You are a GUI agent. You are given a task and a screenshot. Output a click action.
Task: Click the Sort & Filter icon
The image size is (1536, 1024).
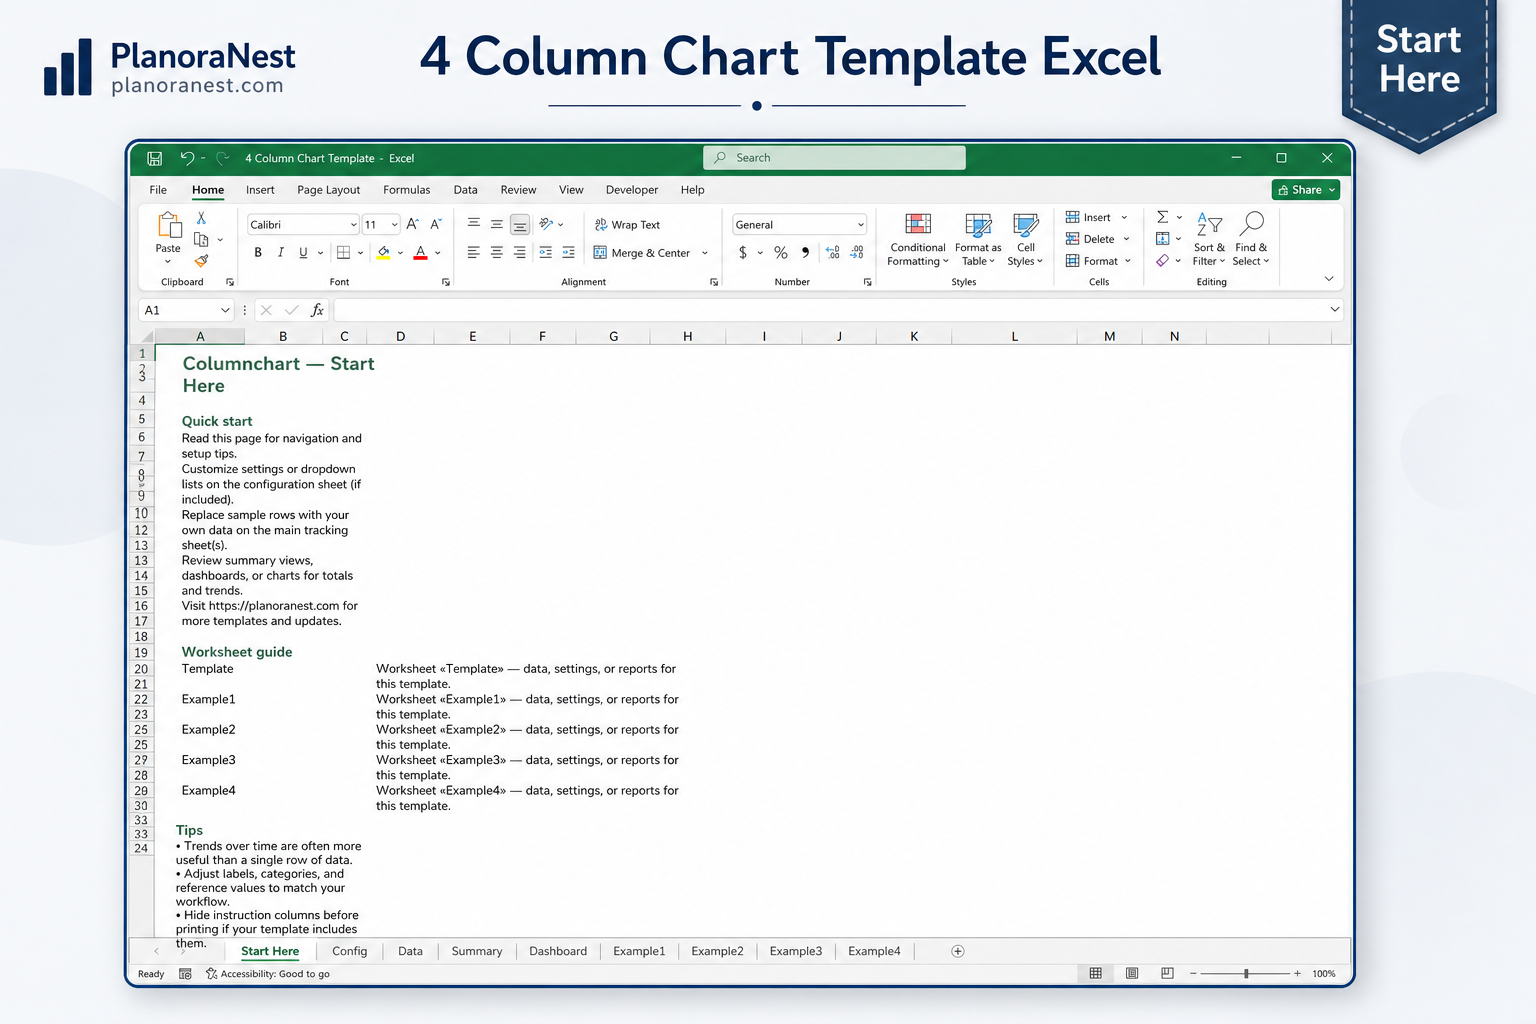[x=1209, y=225]
